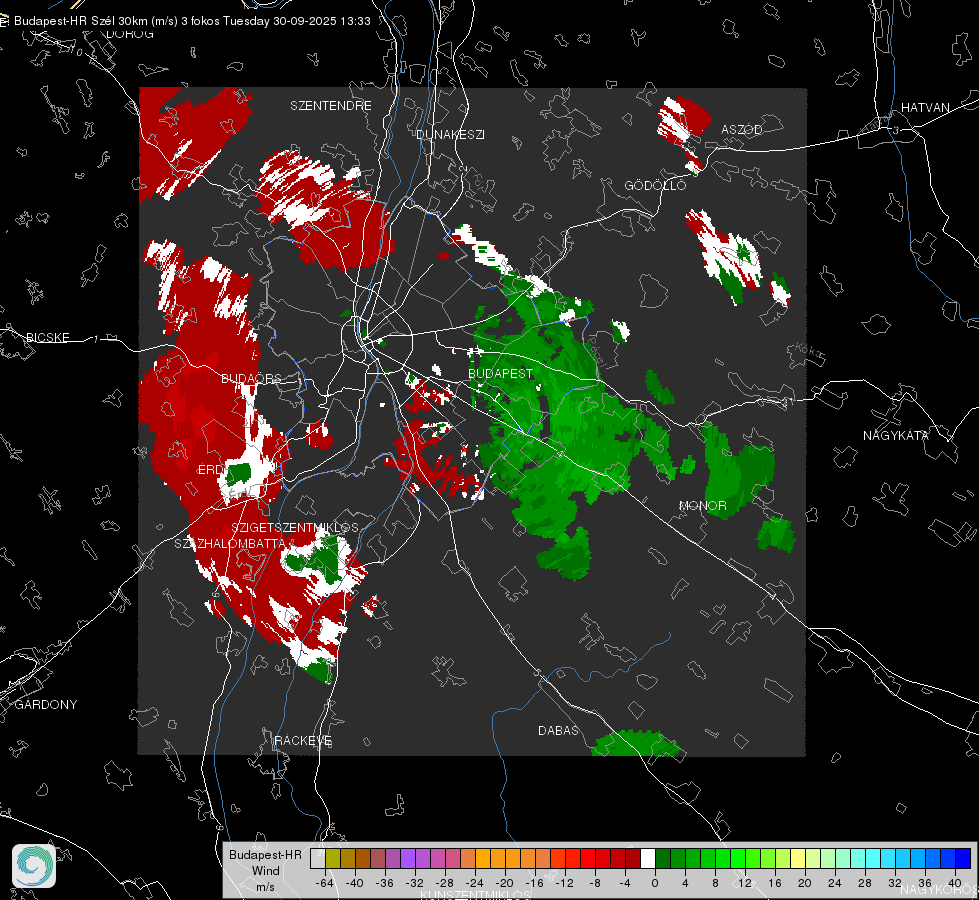This screenshot has height=900, width=979.
Task: Click the 0 legend scale value
Action: (654, 883)
